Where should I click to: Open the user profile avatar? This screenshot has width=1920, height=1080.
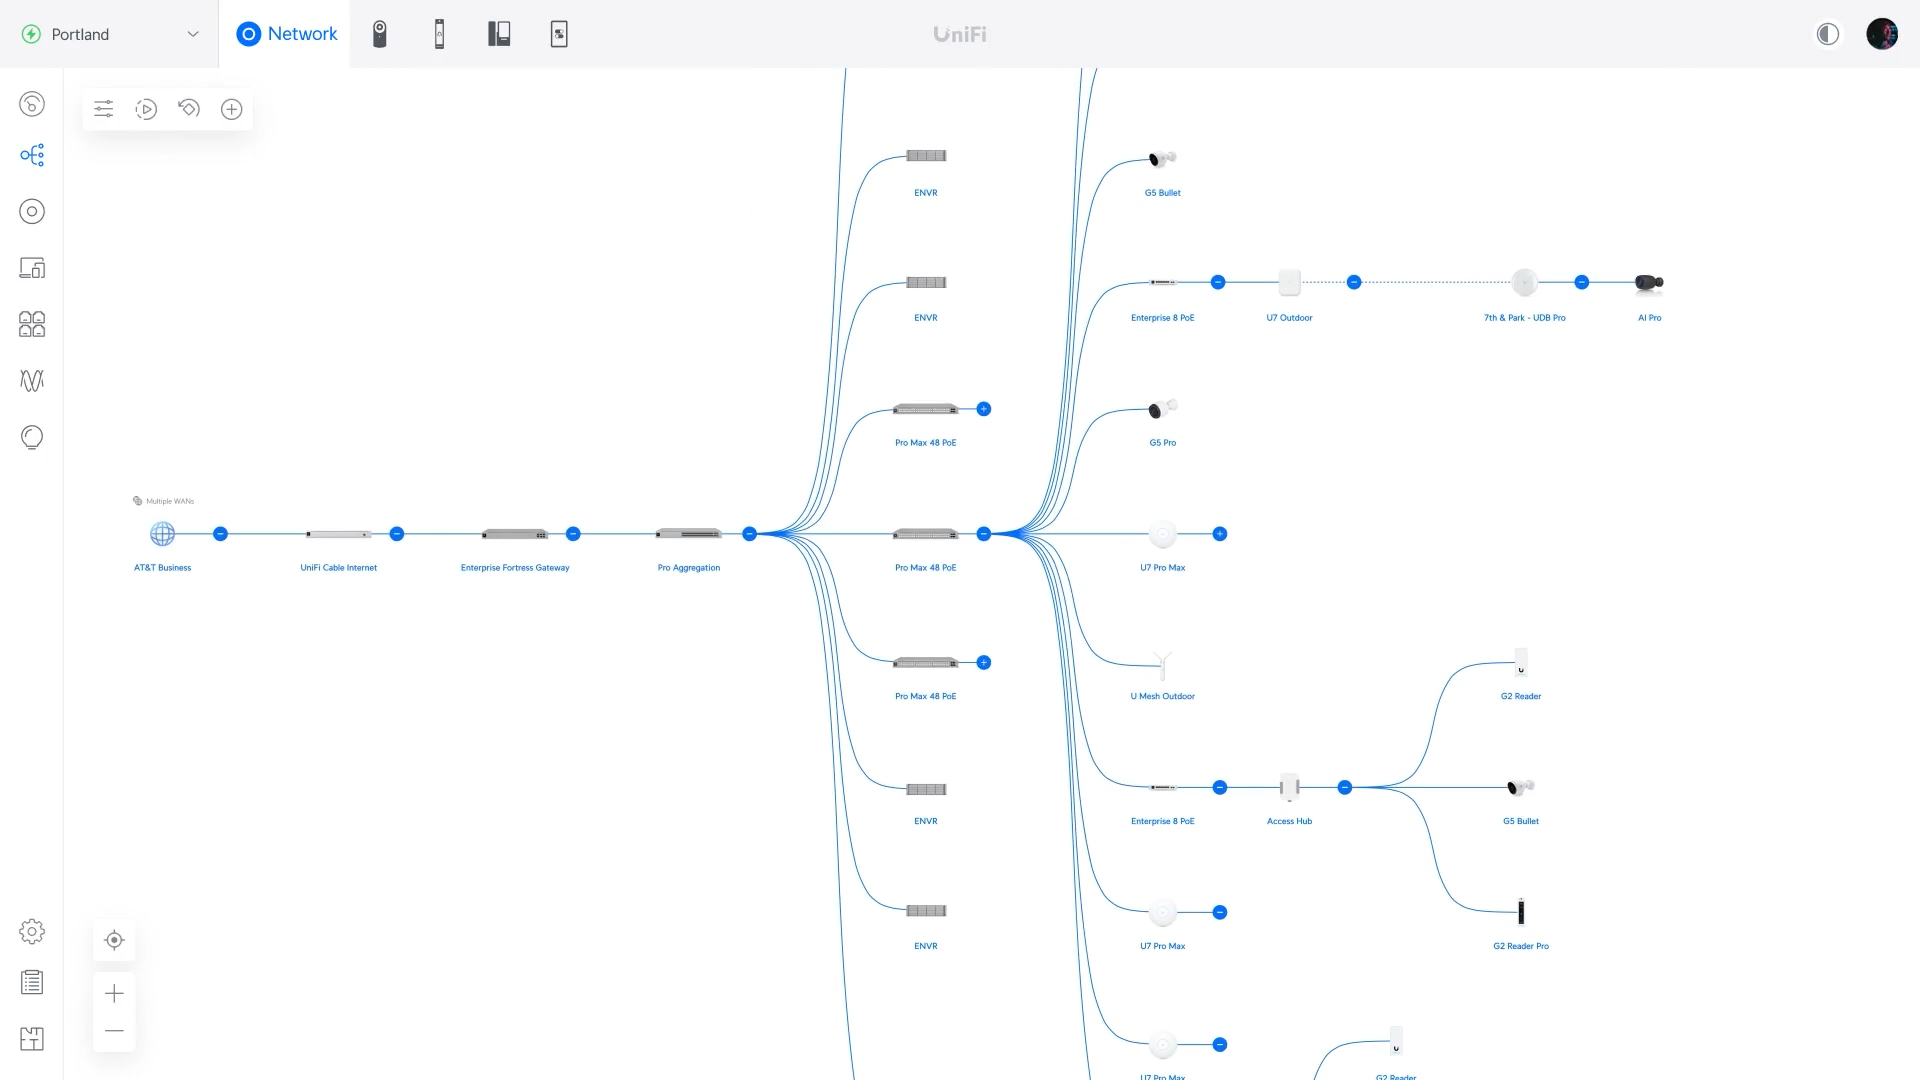coord(1881,34)
